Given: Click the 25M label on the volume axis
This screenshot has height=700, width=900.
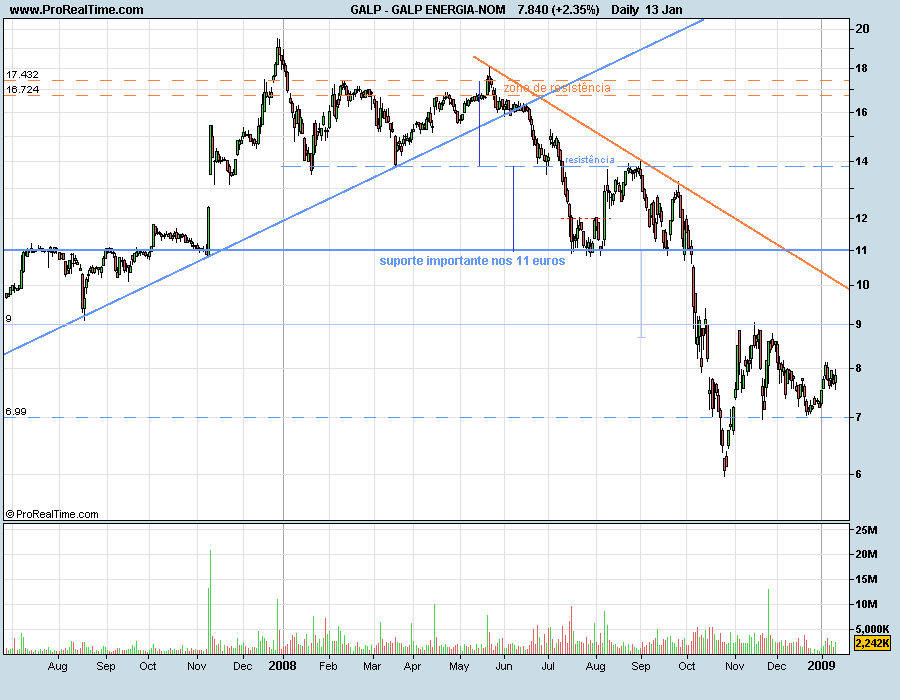Looking at the screenshot, I should coord(866,530).
